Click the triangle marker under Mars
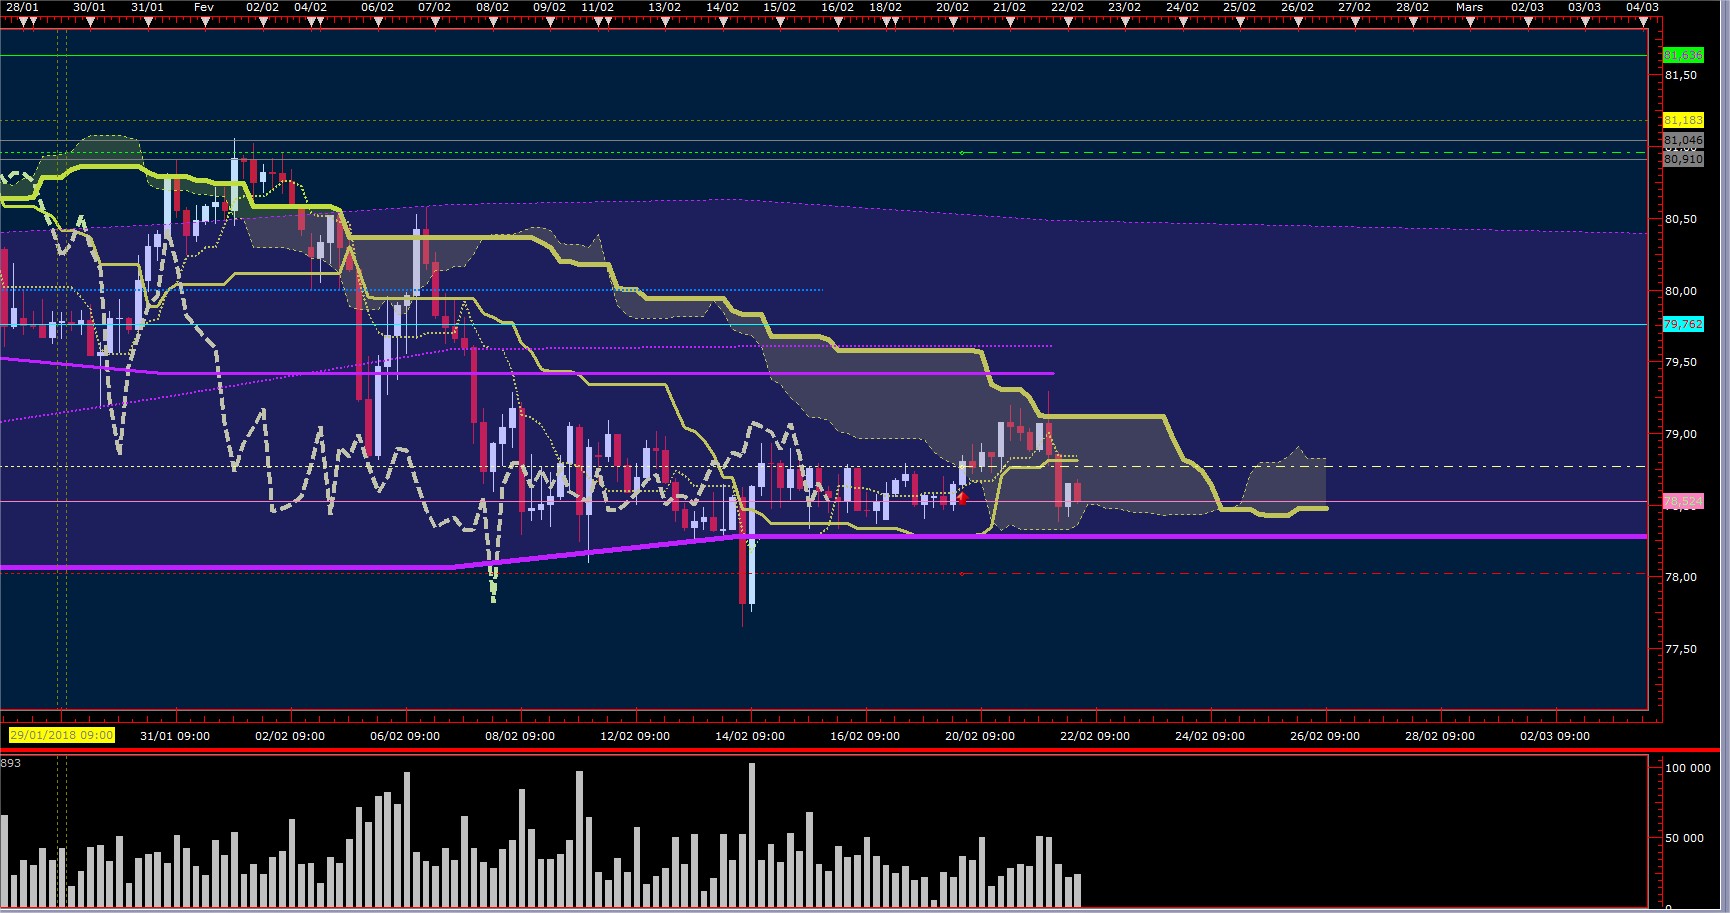The height and width of the screenshot is (913, 1730). pos(1469,21)
